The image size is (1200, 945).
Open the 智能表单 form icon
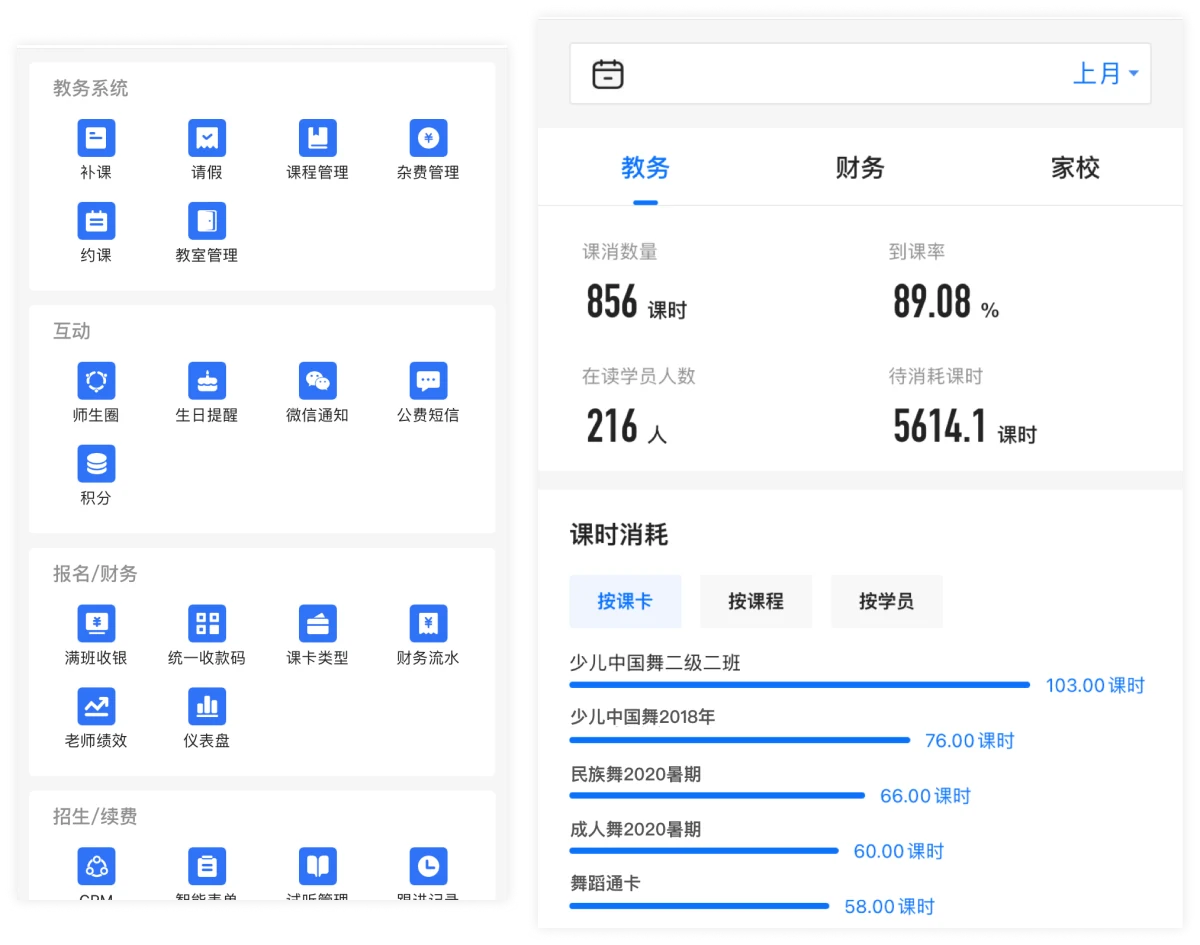coord(207,867)
